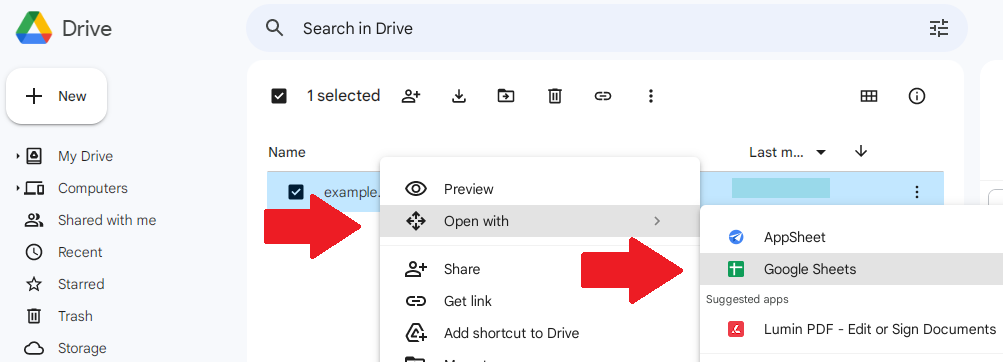1003x362 pixels.
Task: Click the Share person-plus toolbar icon
Action: (411, 96)
